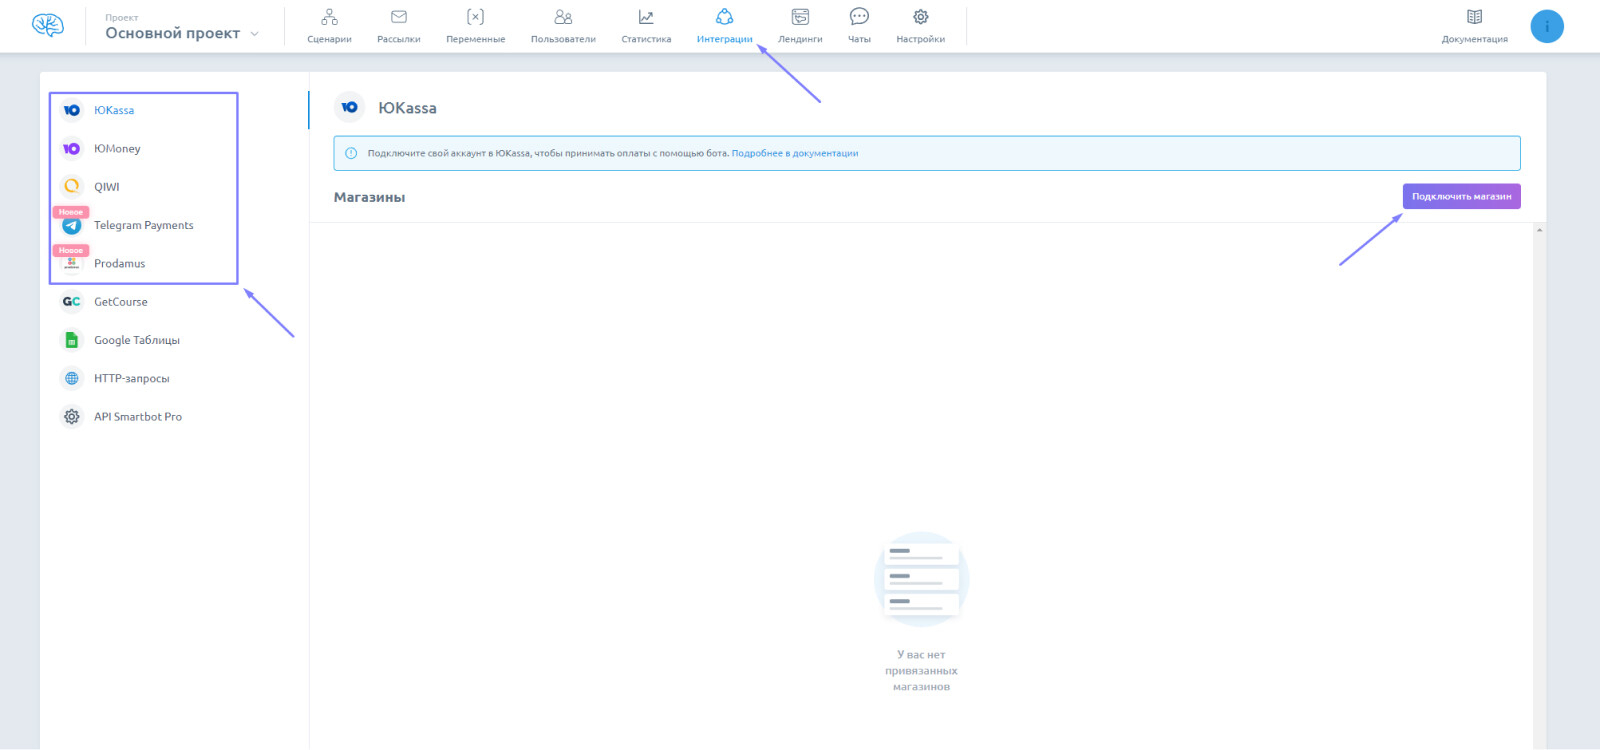The image size is (1600, 750).
Task: Click the Магазины section heading
Action: click(x=370, y=197)
